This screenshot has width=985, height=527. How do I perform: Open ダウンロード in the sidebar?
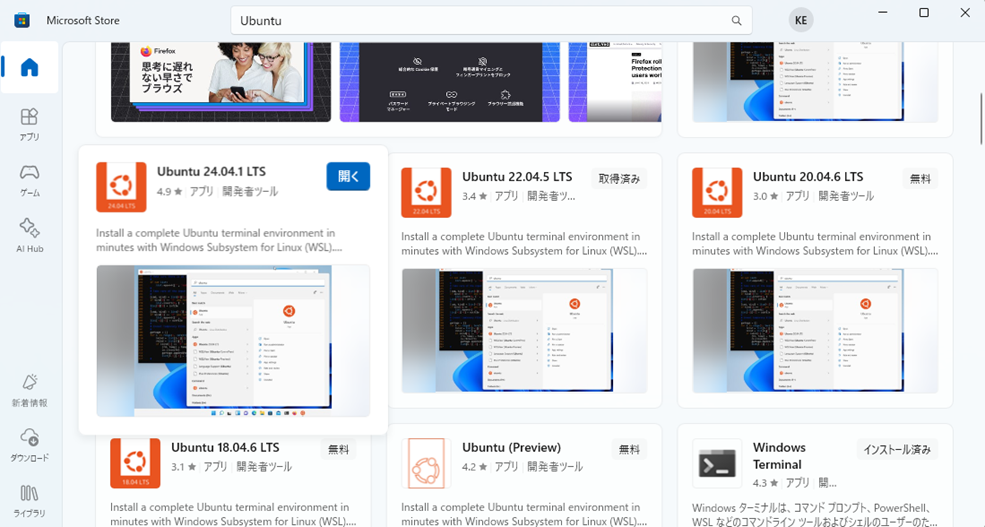(30, 445)
